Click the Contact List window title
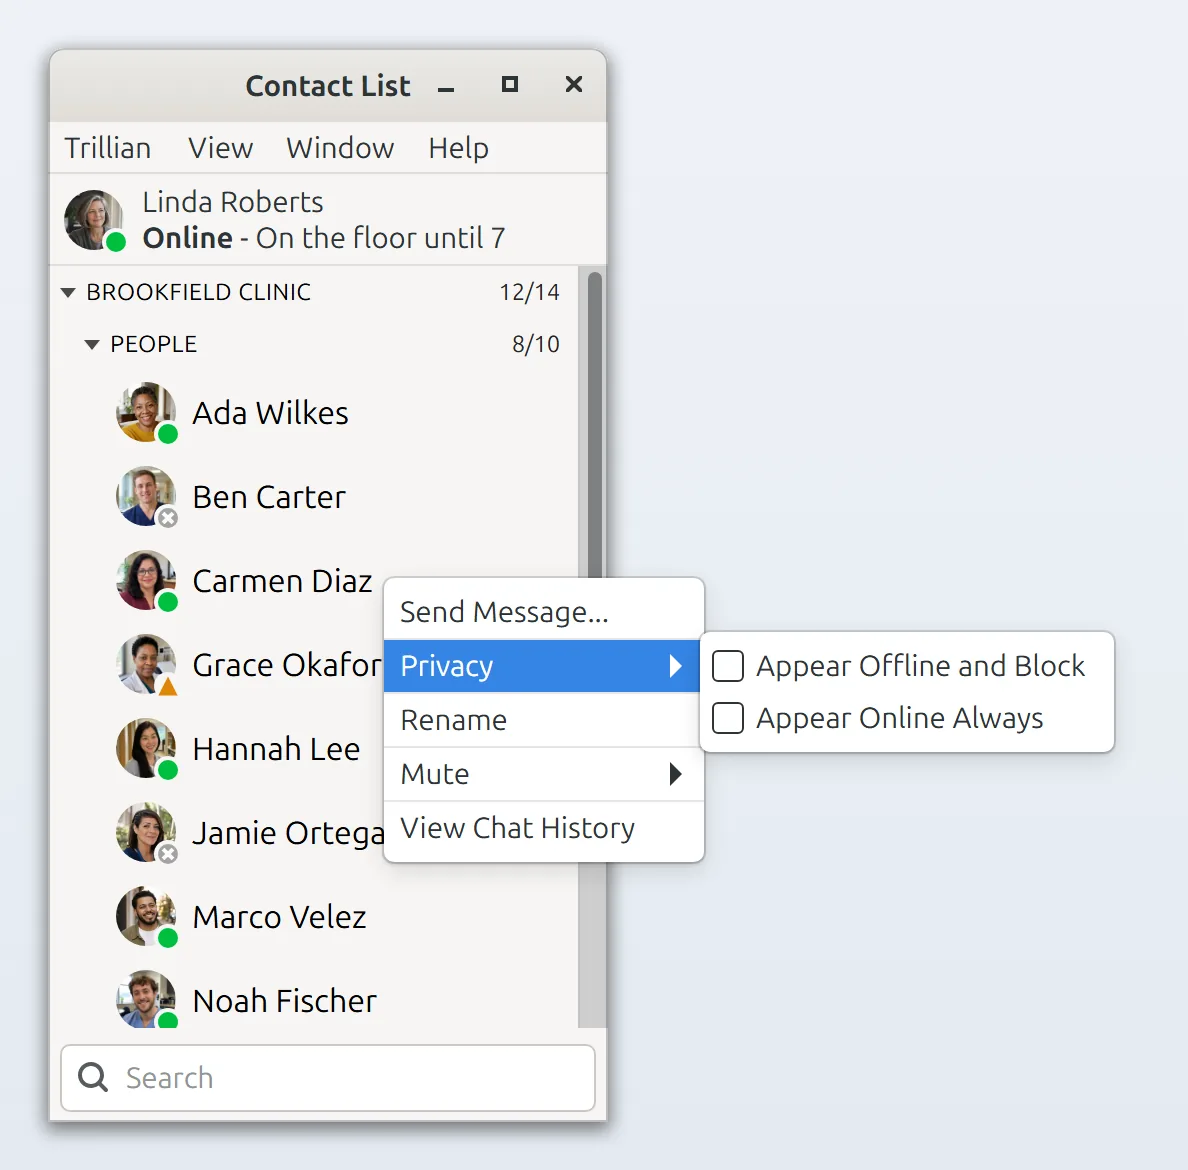This screenshot has height=1170, width=1188. [328, 86]
